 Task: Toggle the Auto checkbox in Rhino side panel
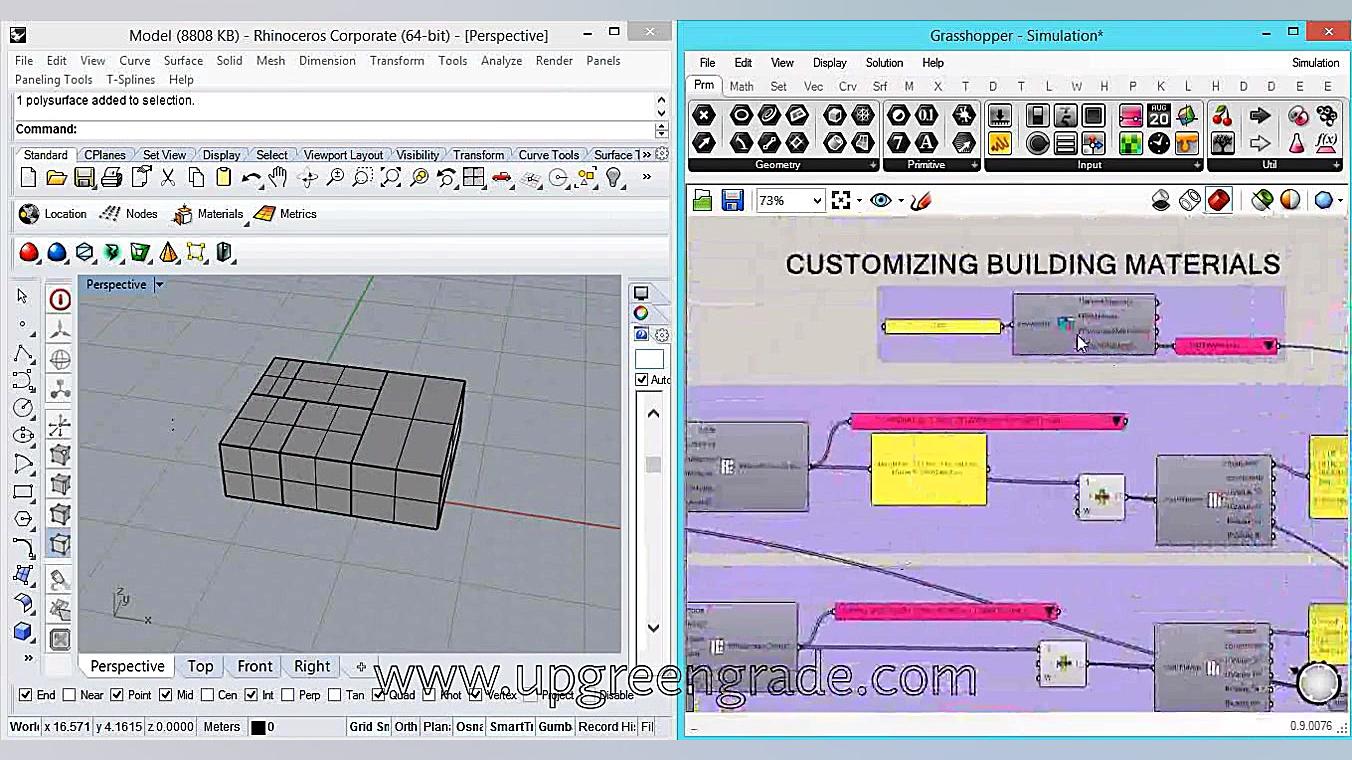click(x=642, y=380)
